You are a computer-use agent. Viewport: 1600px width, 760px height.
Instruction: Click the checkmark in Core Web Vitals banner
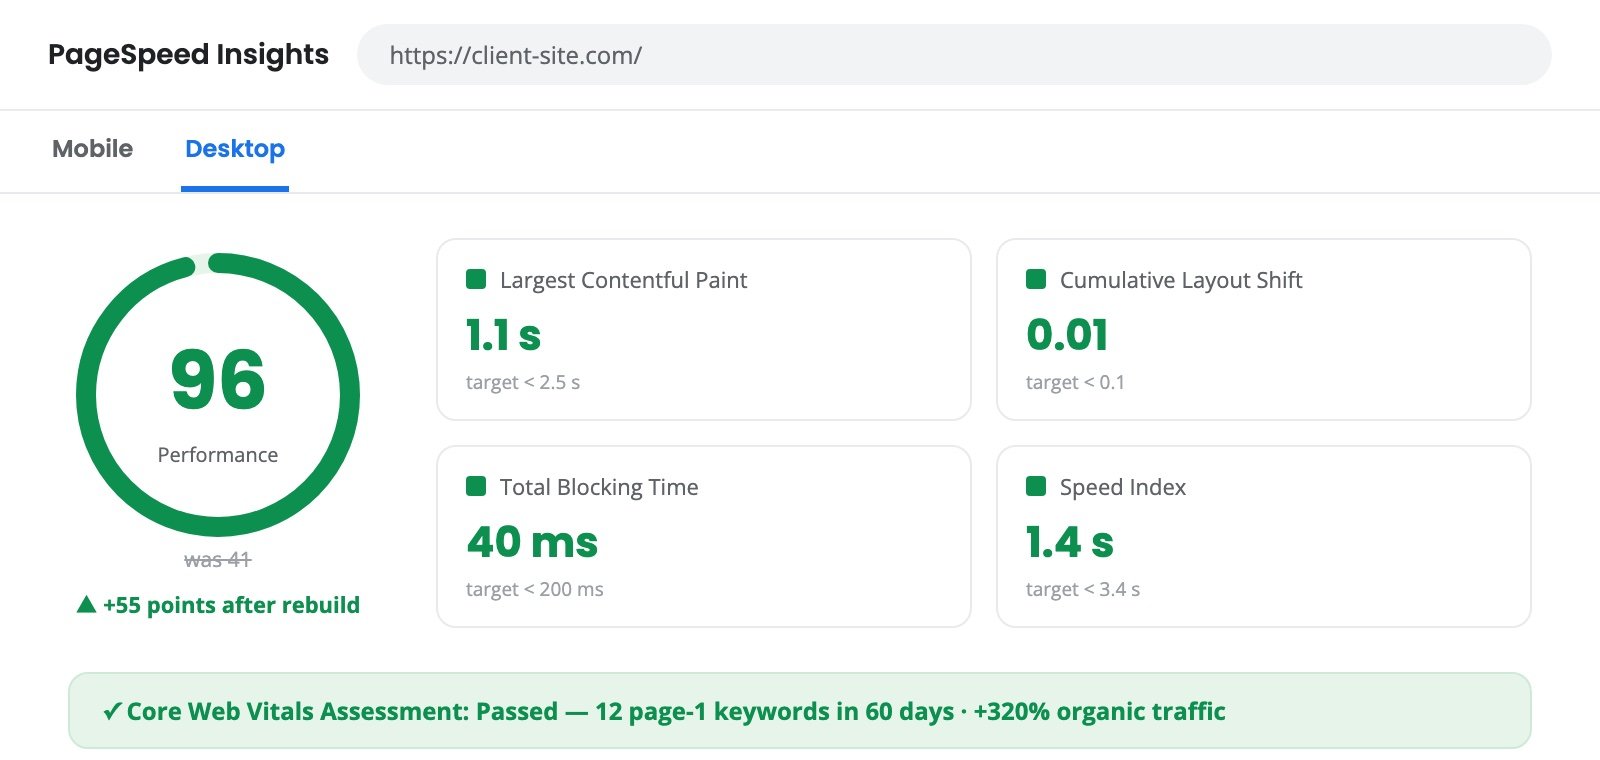click(112, 712)
